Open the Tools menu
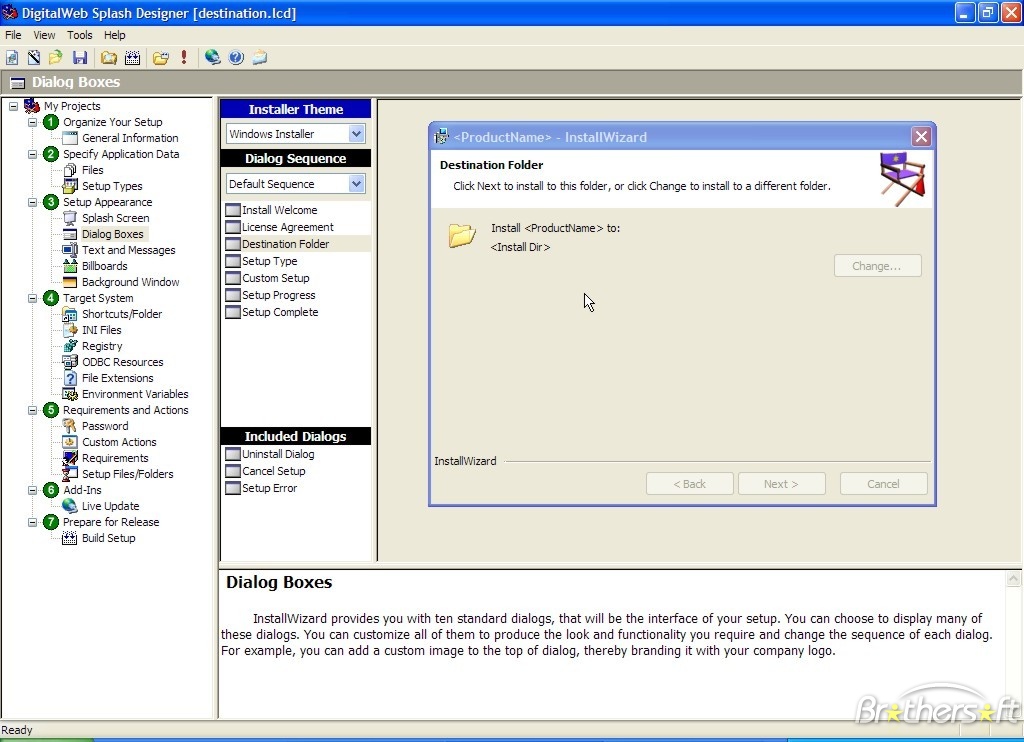 pos(80,35)
